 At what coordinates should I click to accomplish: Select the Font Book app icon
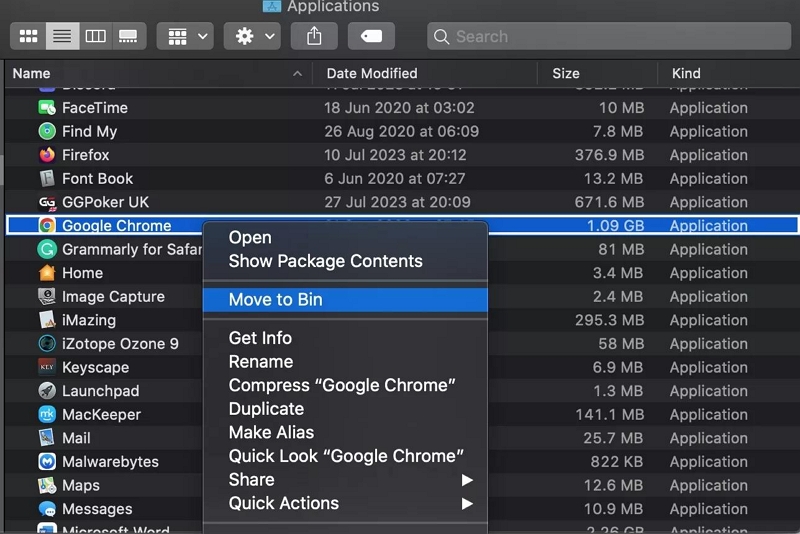click(x=47, y=179)
